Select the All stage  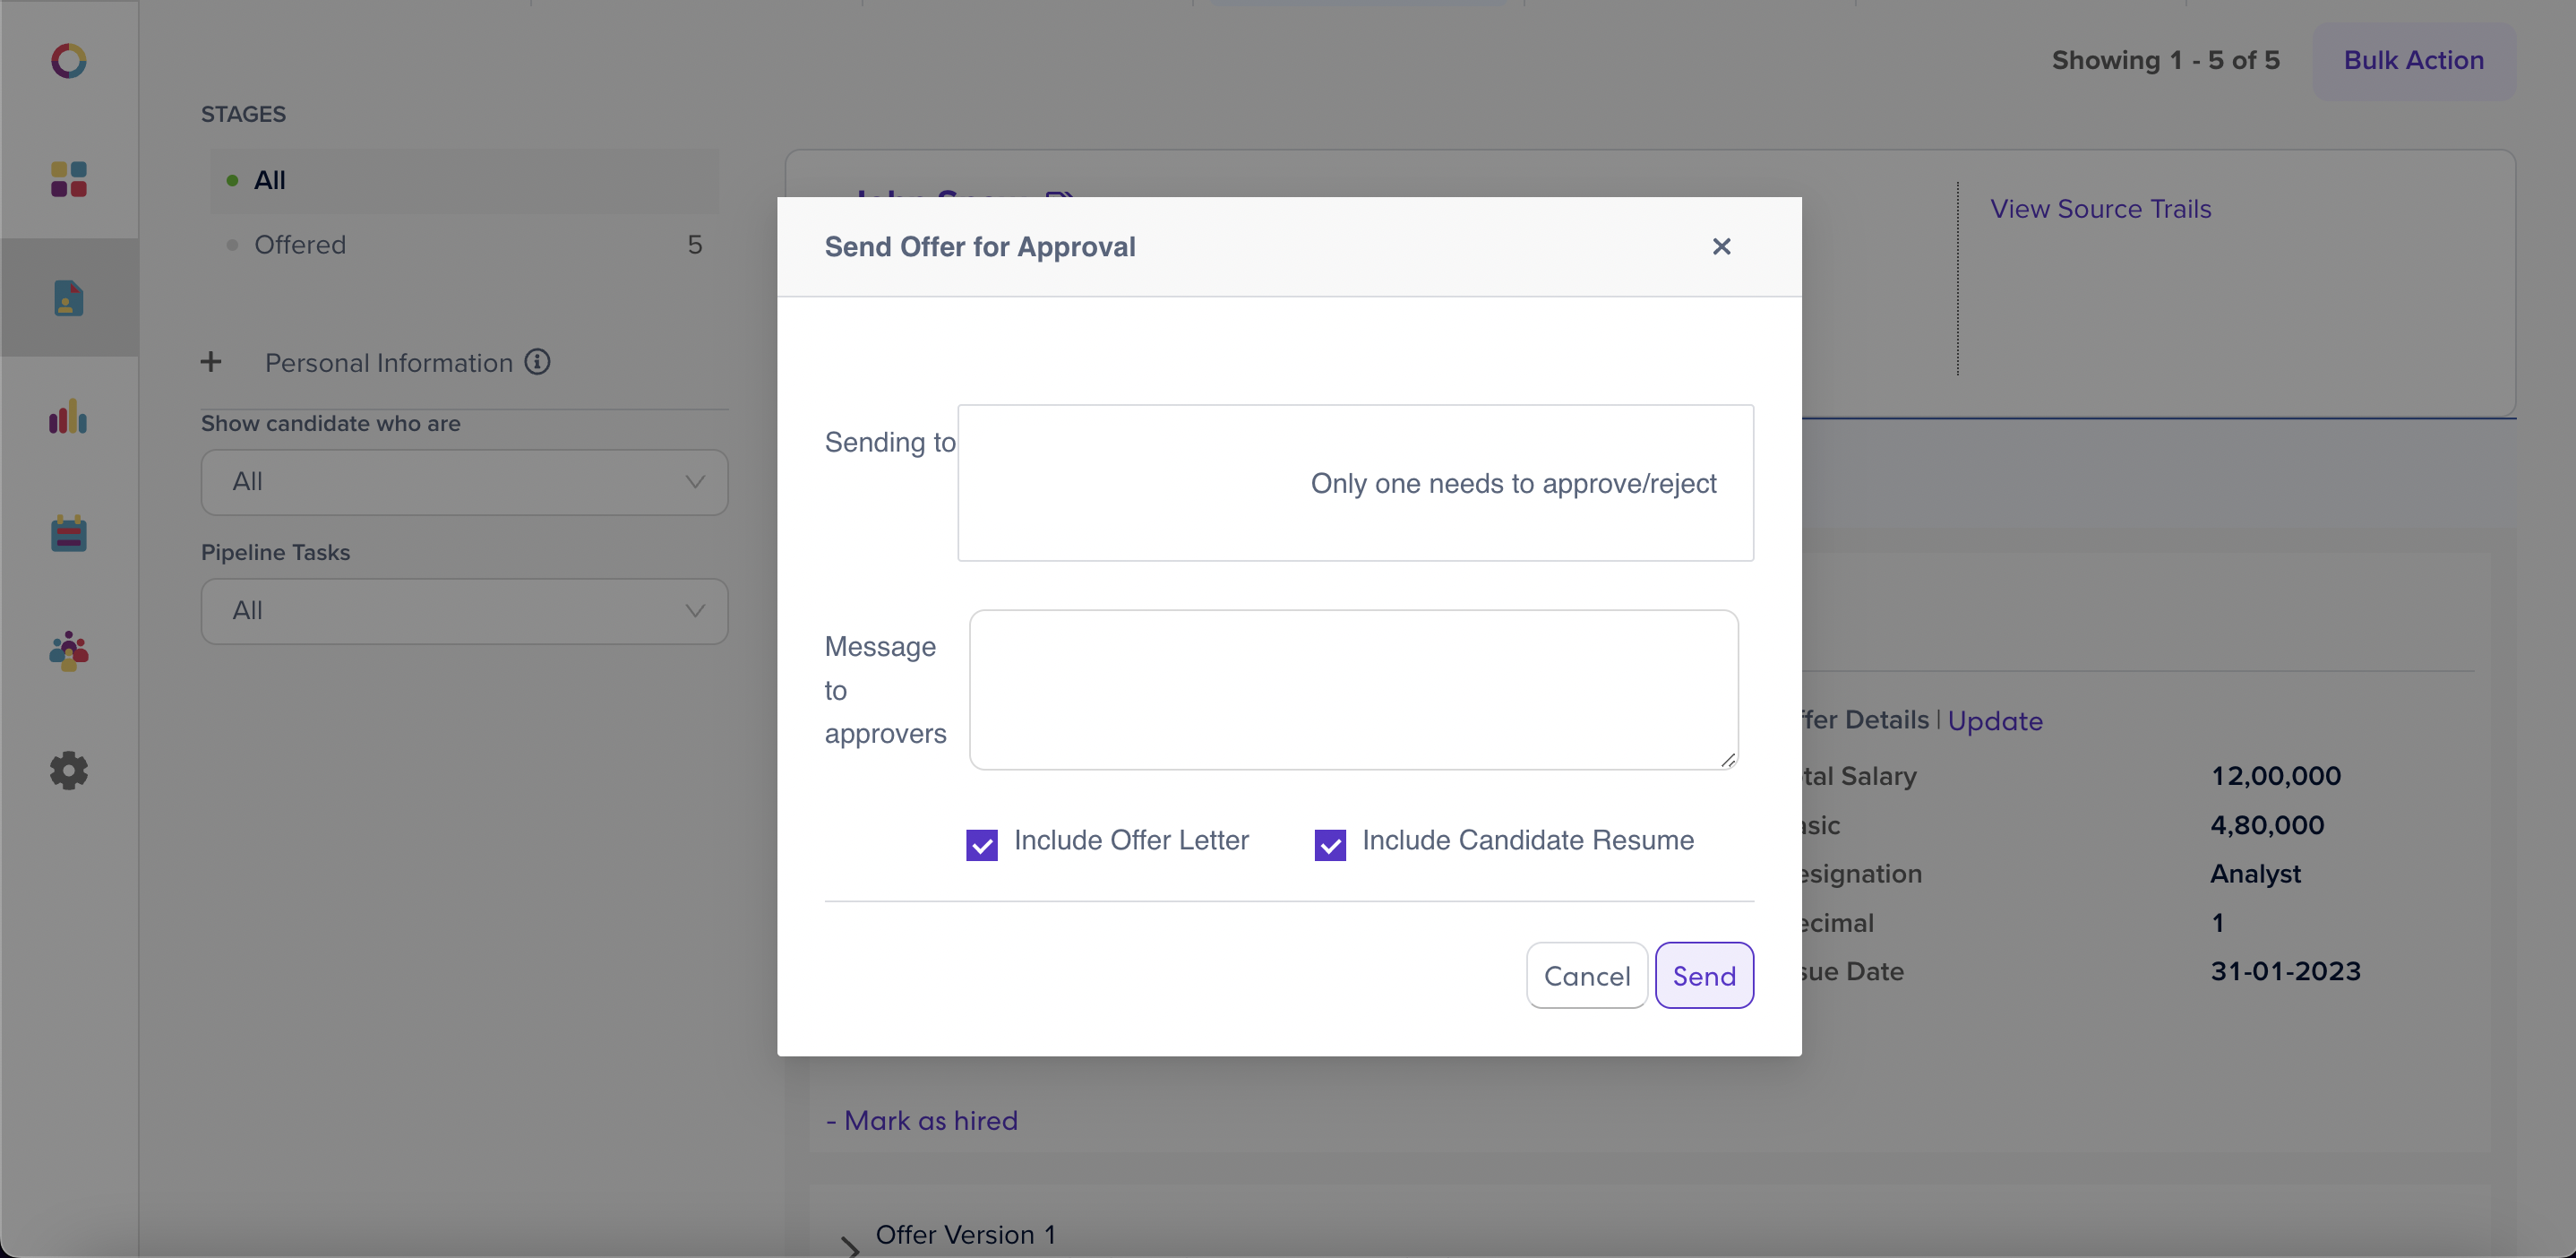464,181
